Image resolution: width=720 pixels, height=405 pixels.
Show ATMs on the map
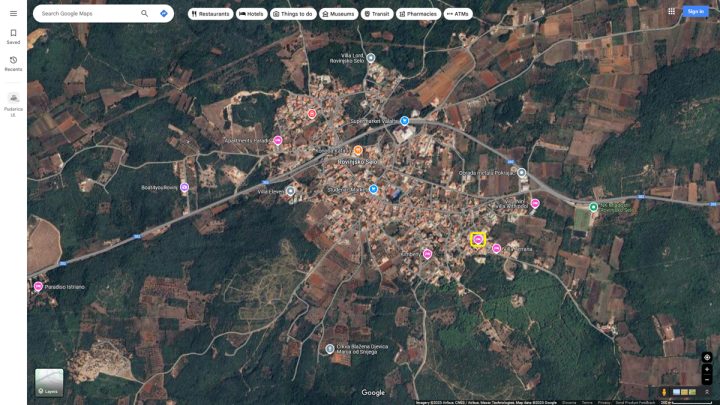tap(458, 14)
